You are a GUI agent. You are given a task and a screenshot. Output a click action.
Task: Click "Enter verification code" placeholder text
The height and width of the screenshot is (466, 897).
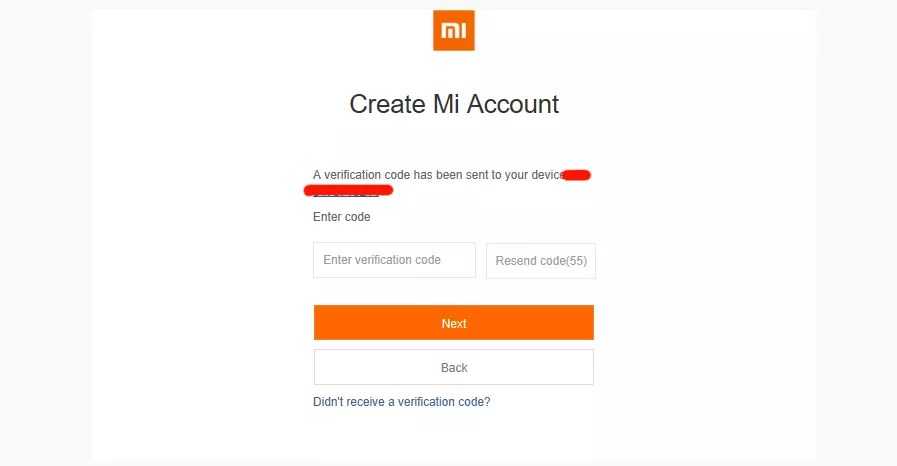(382, 260)
